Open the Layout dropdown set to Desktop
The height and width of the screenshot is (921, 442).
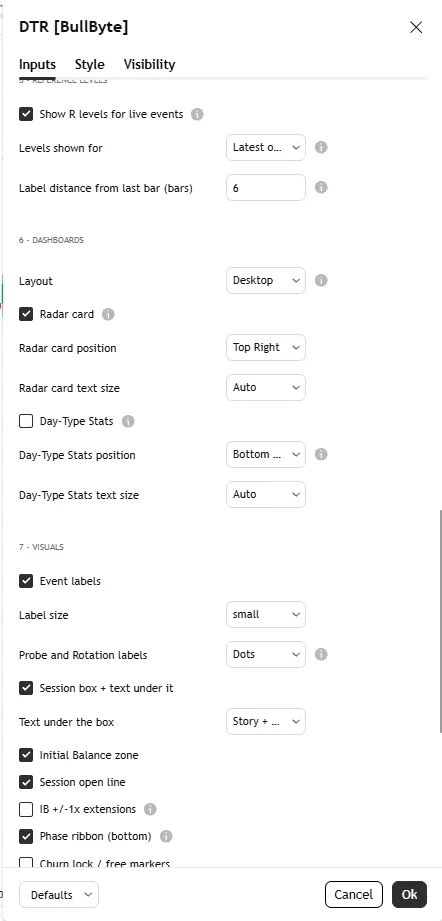point(266,280)
